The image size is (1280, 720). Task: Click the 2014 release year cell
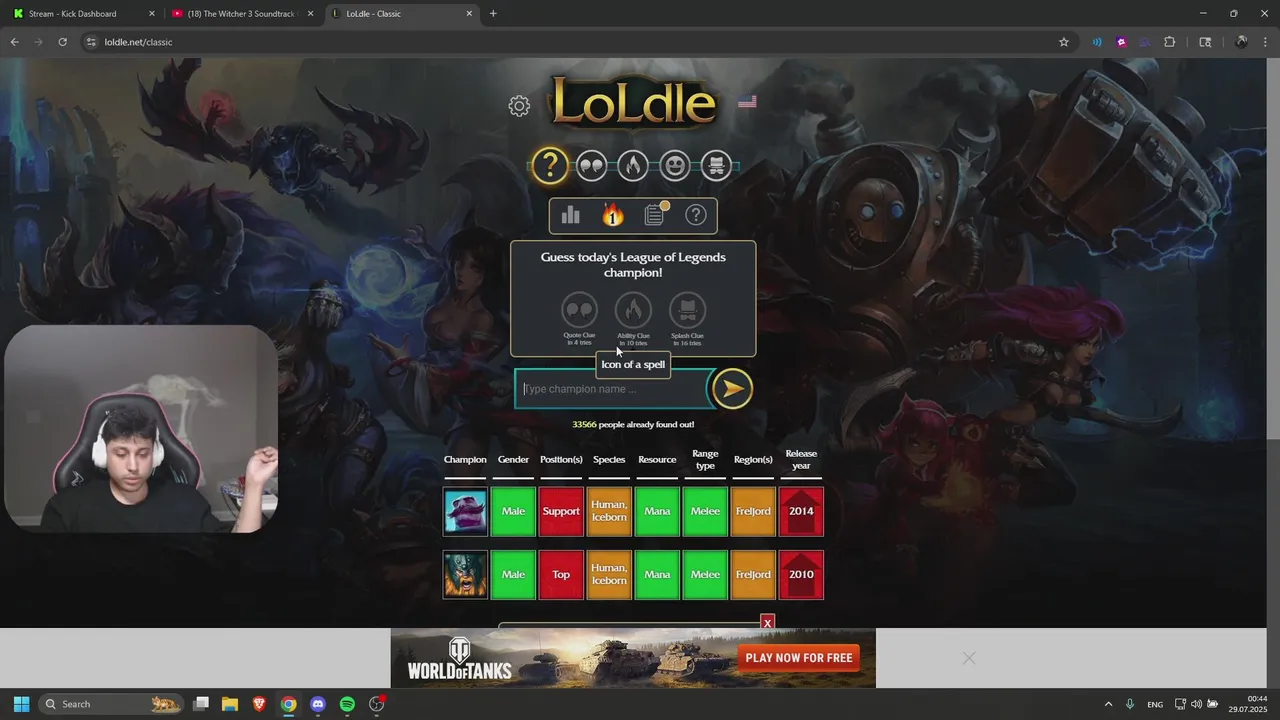pyautogui.click(x=801, y=511)
